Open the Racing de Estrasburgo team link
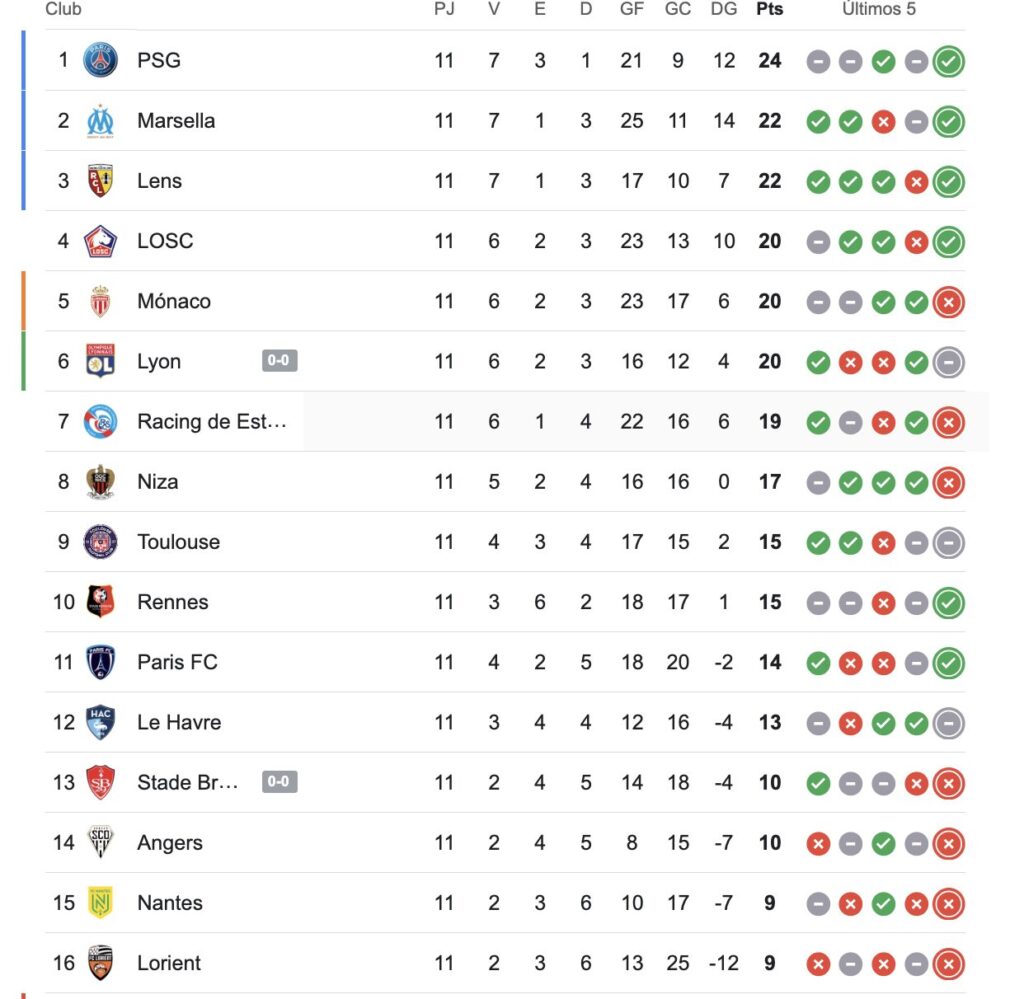1024x999 pixels. pos(211,422)
